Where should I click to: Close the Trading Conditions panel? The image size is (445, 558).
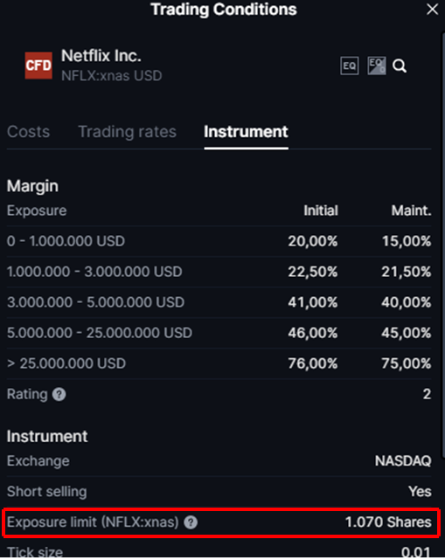click(432, 9)
